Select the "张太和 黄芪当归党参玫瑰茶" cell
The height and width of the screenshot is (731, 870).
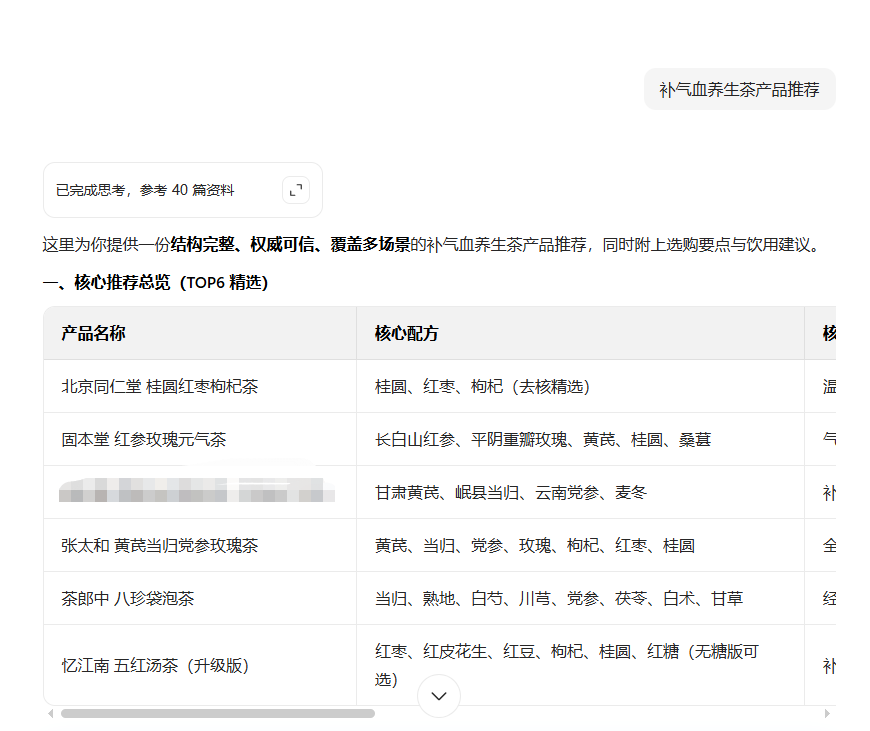tap(160, 545)
